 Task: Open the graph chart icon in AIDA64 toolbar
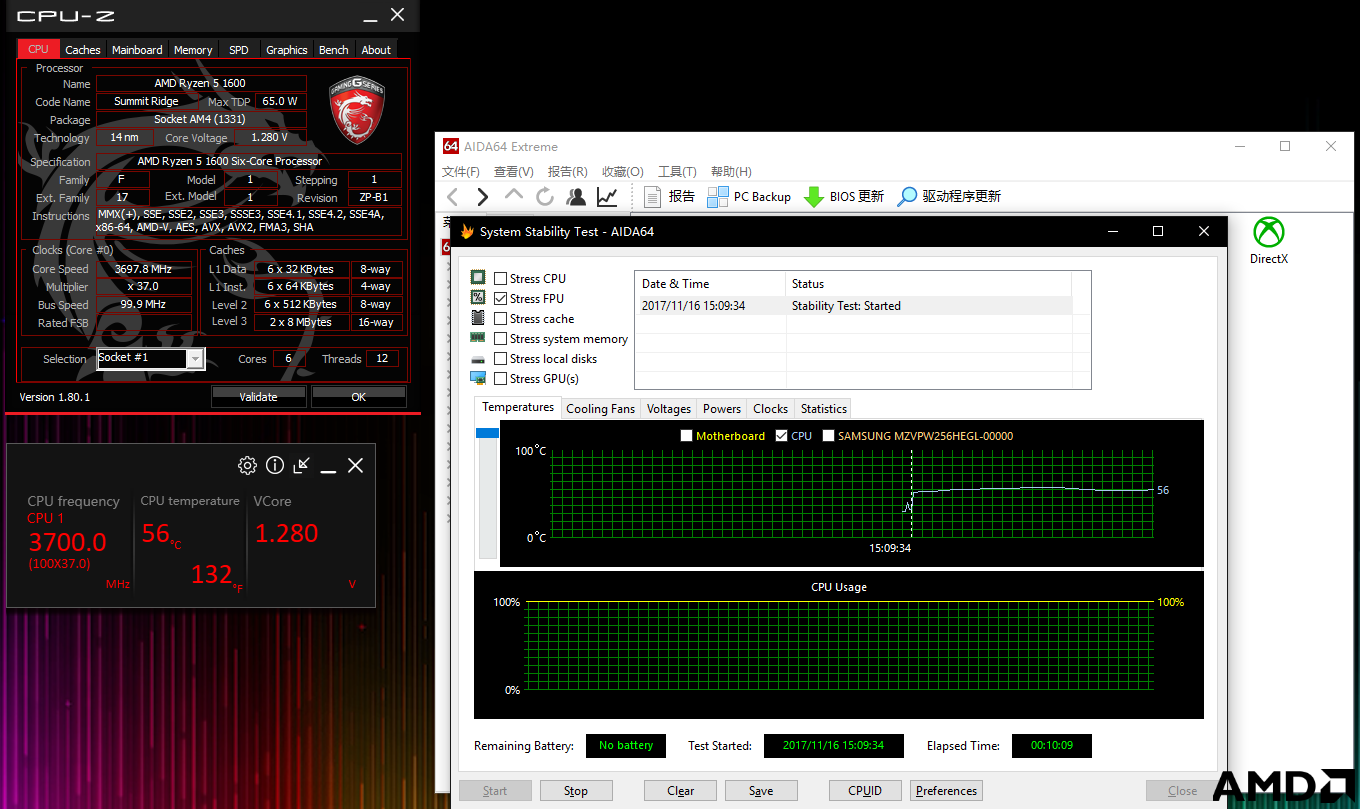coord(607,197)
